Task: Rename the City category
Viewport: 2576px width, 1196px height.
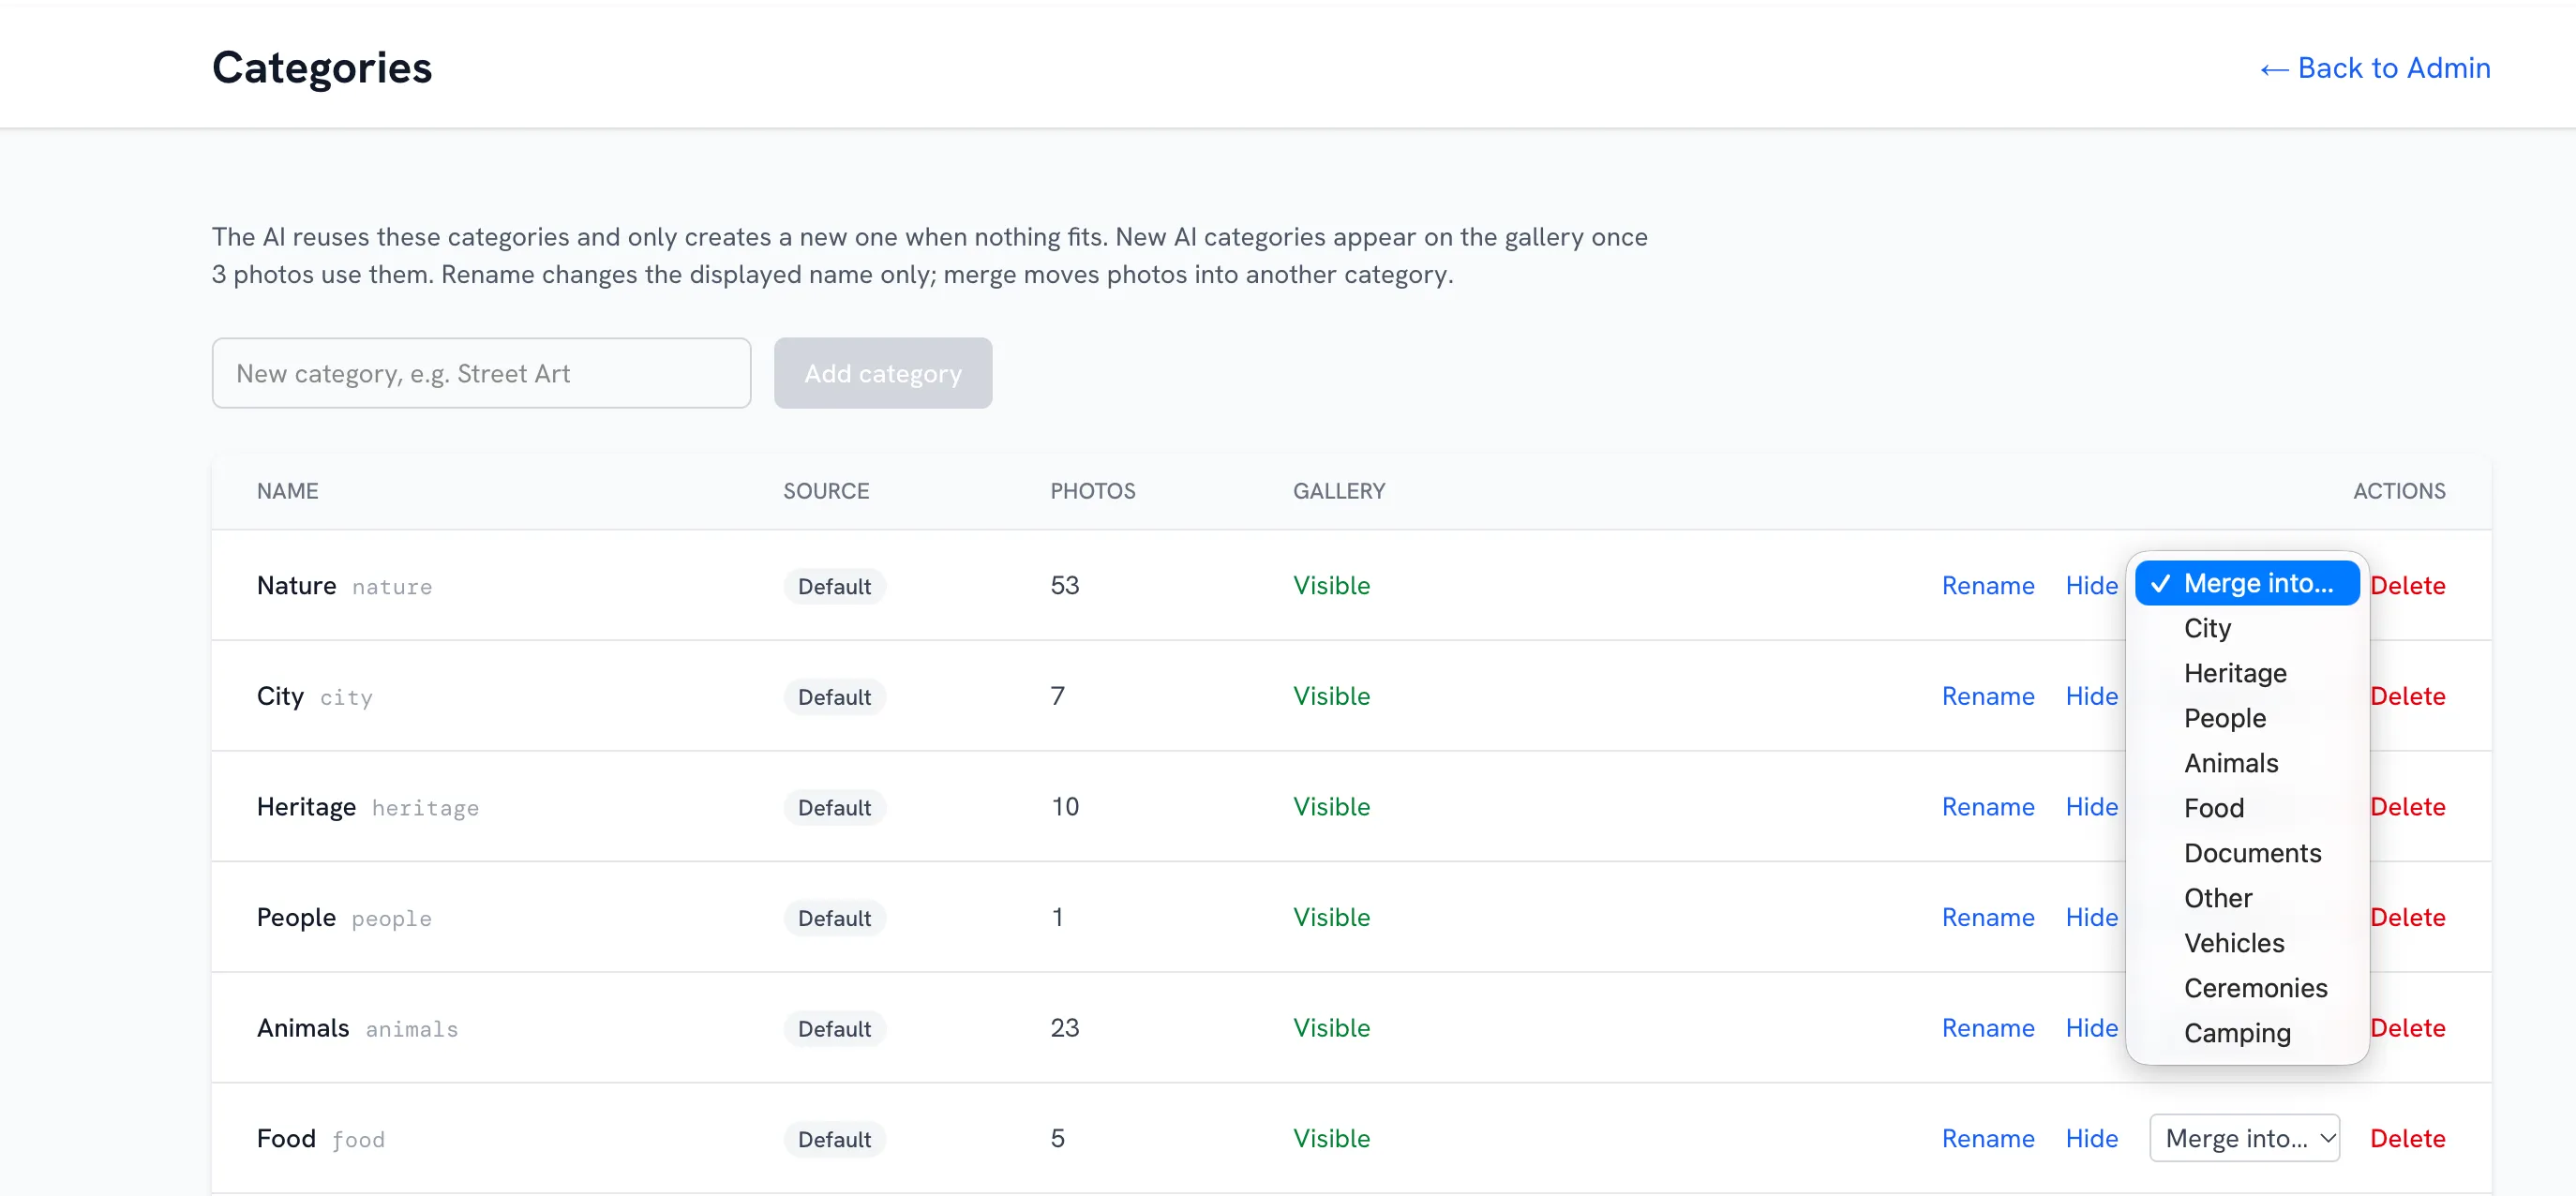Action: (1988, 696)
